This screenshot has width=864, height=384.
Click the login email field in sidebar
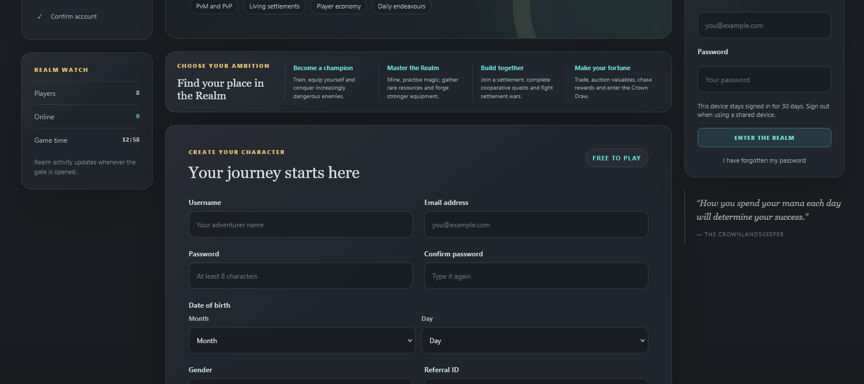pyautogui.click(x=764, y=25)
